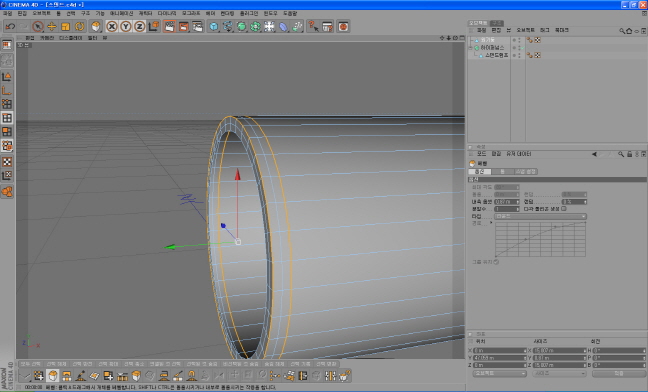Click the lock icon in Attribute Manager
The width and height of the screenshot is (648, 392).
[629, 154]
